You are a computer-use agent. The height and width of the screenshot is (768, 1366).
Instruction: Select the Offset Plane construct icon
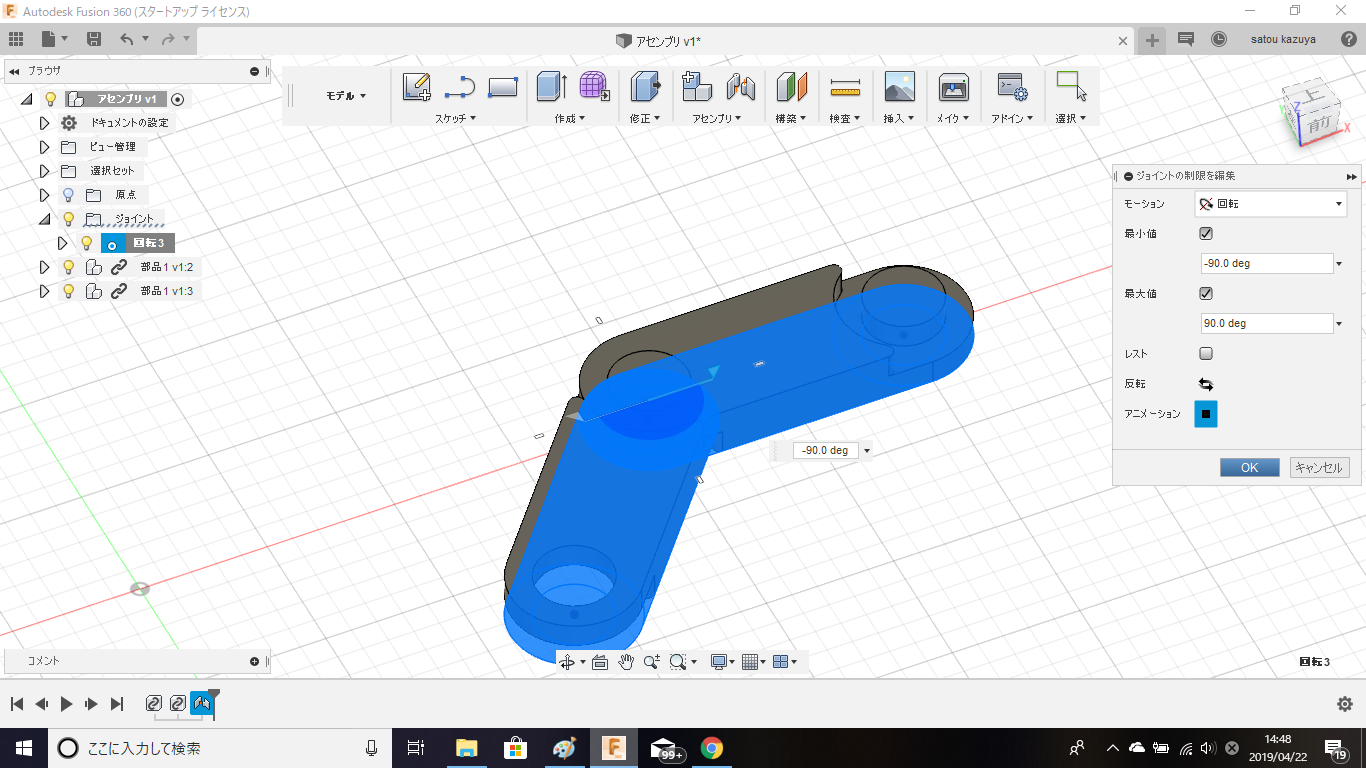pyautogui.click(x=792, y=87)
